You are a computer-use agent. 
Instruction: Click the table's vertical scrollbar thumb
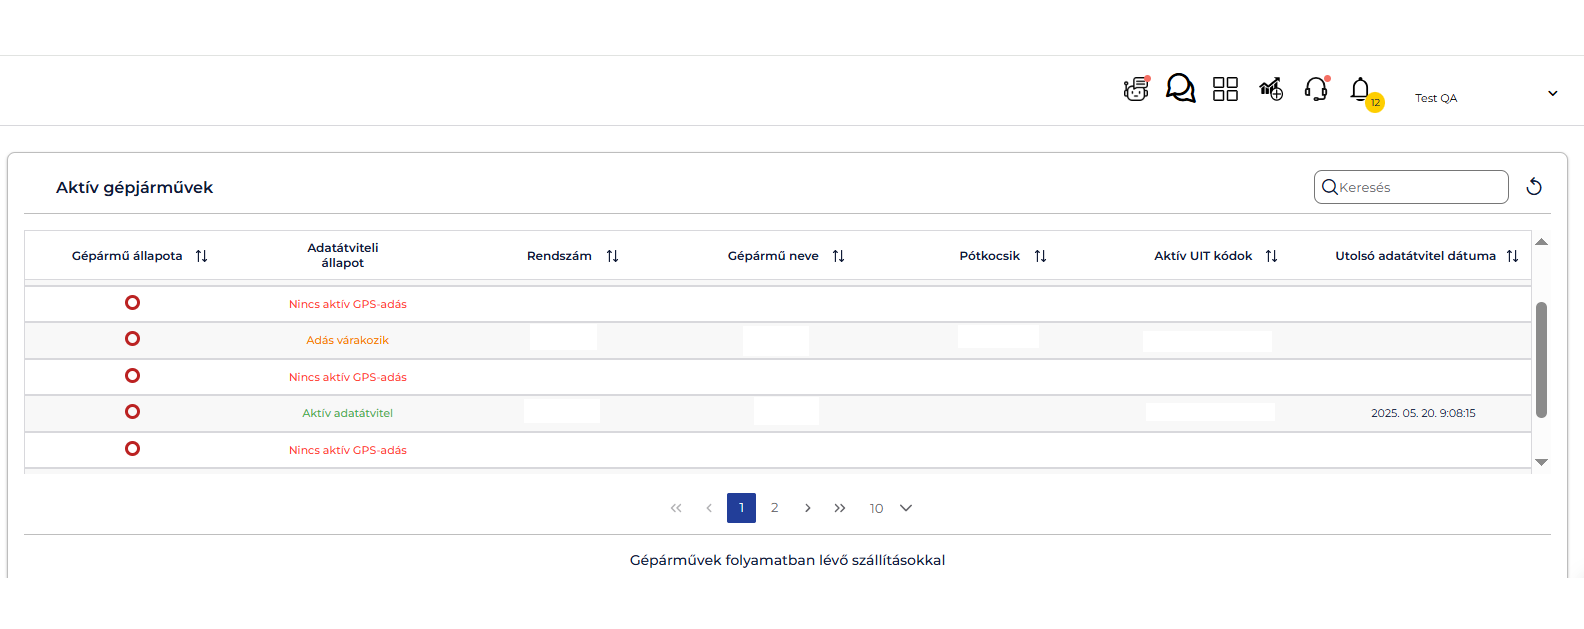(1541, 360)
